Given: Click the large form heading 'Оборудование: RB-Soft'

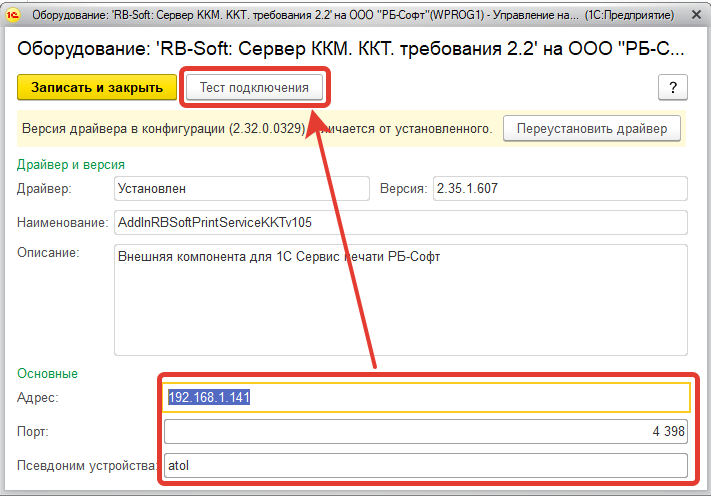Looking at the screenshot, I should tap(351, 49).
